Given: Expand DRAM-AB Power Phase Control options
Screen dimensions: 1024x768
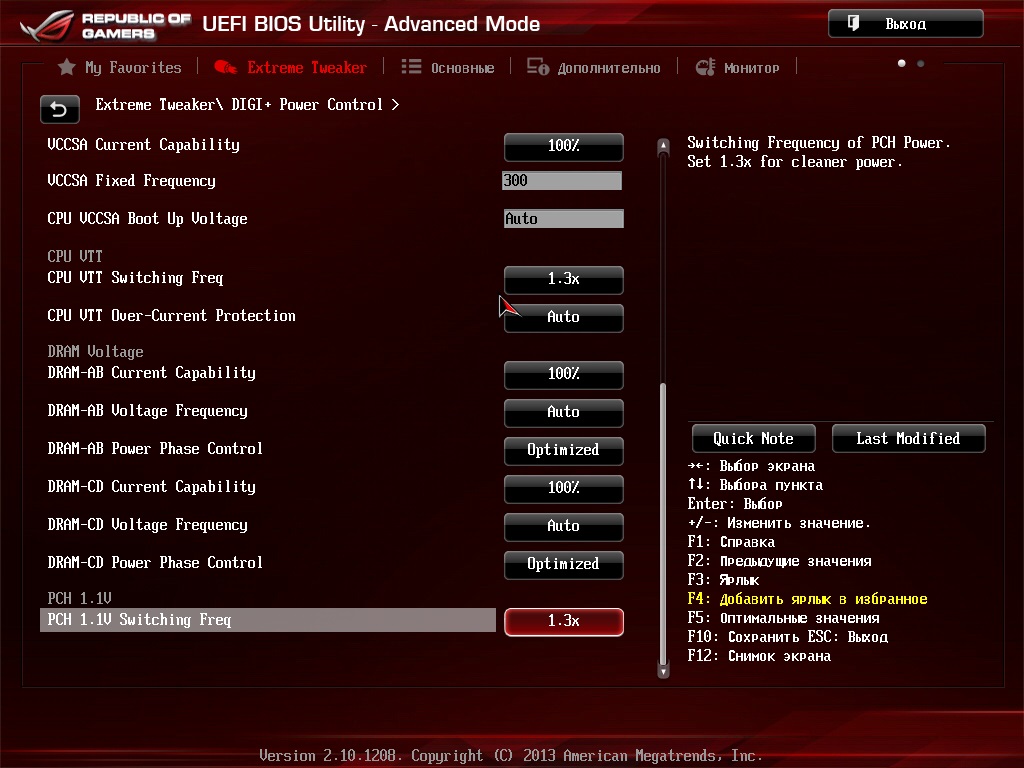Looking at the screenshot, I should coord(563,450).
